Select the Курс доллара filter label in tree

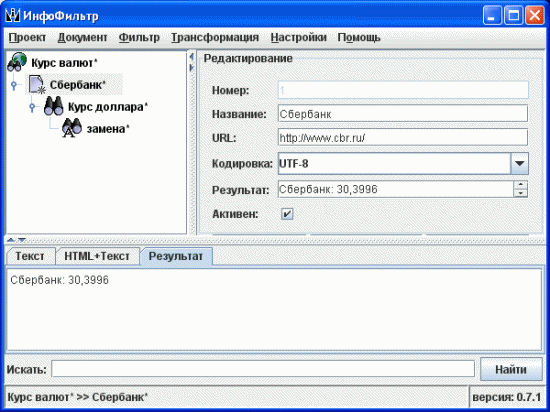108,107
